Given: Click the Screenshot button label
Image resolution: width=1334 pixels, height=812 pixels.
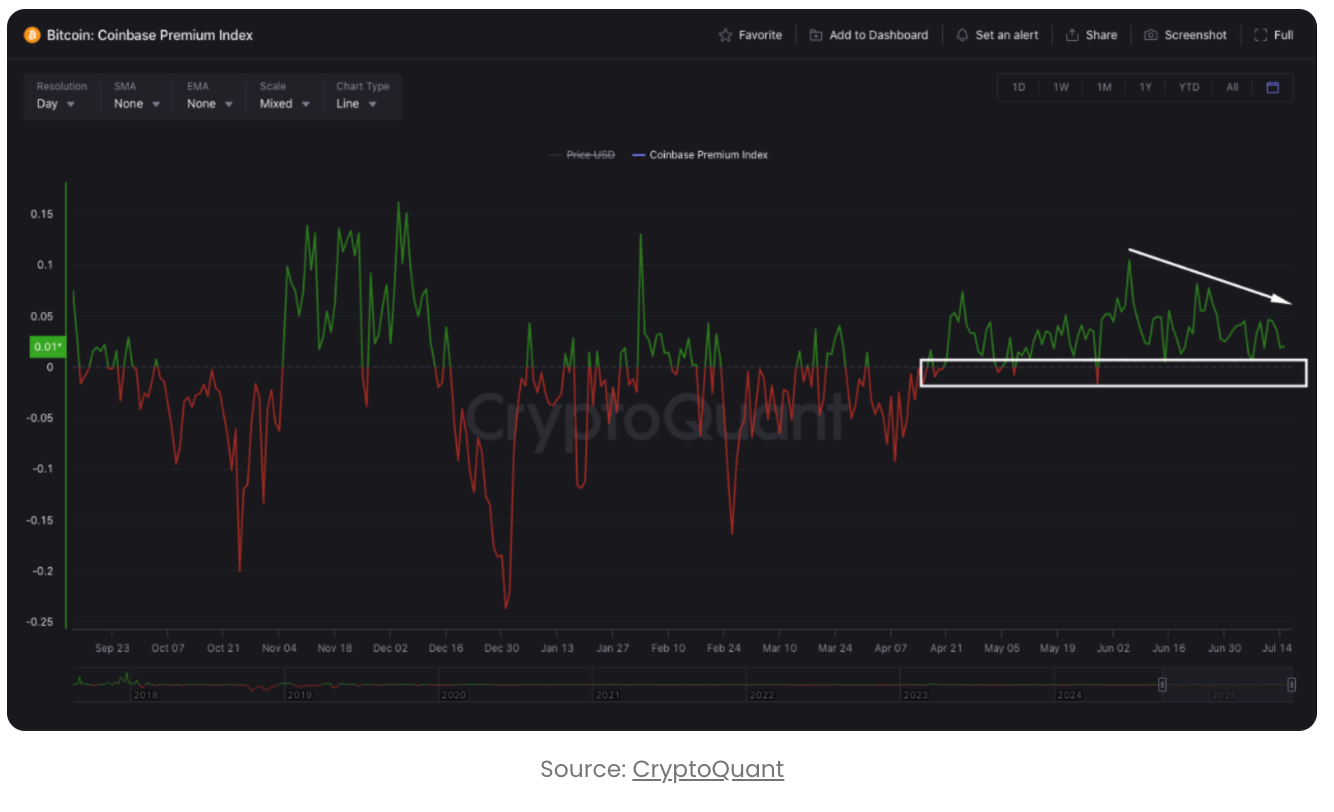Looking at the screenshot, I should 1195,35.
